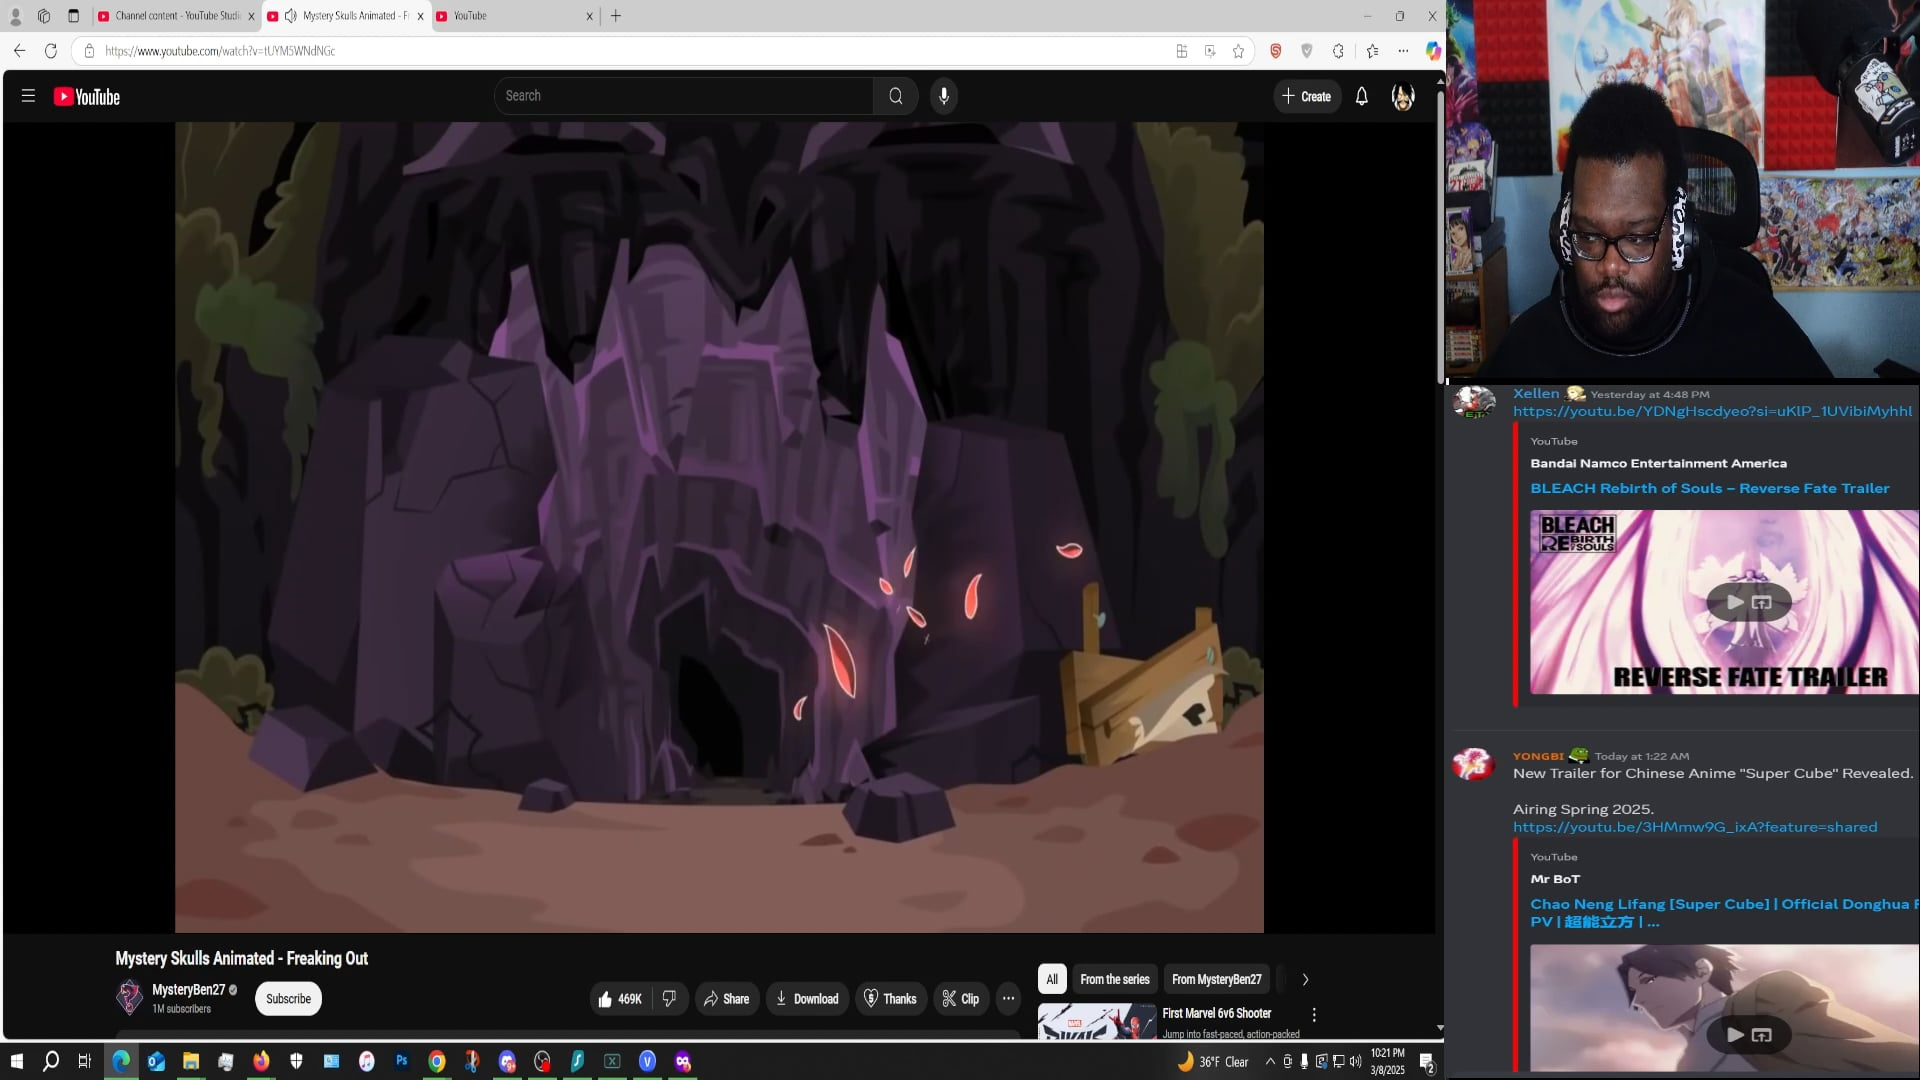Play the BLEACH Reverse Fate Trailer embed
This screenshot has height=1080, width=1920.
[1735, 602]
